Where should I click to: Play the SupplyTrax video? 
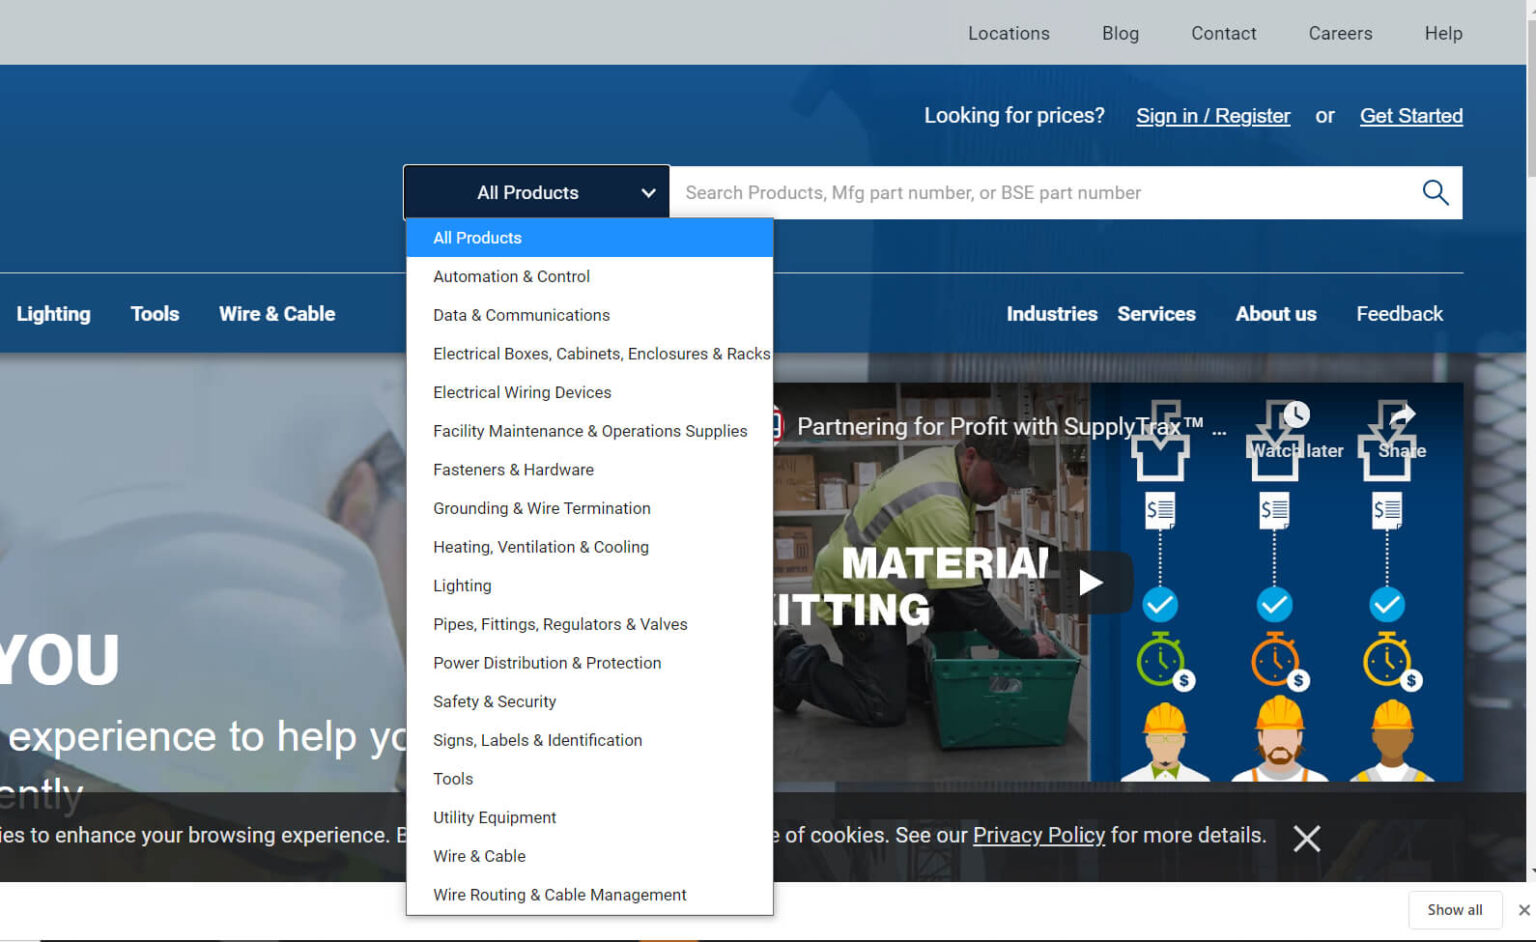pos(1090,582)
